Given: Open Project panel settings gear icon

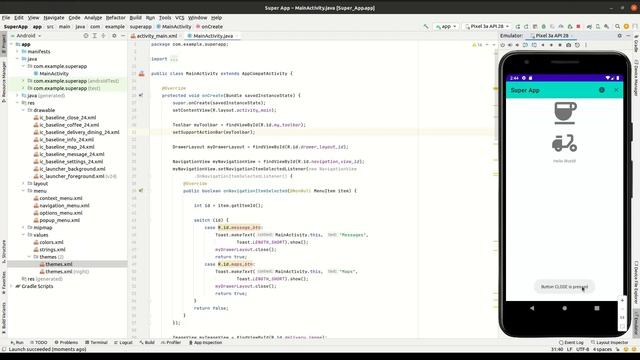Looking at the screenshot, I should pyautogui.click(x=114, y=36).
